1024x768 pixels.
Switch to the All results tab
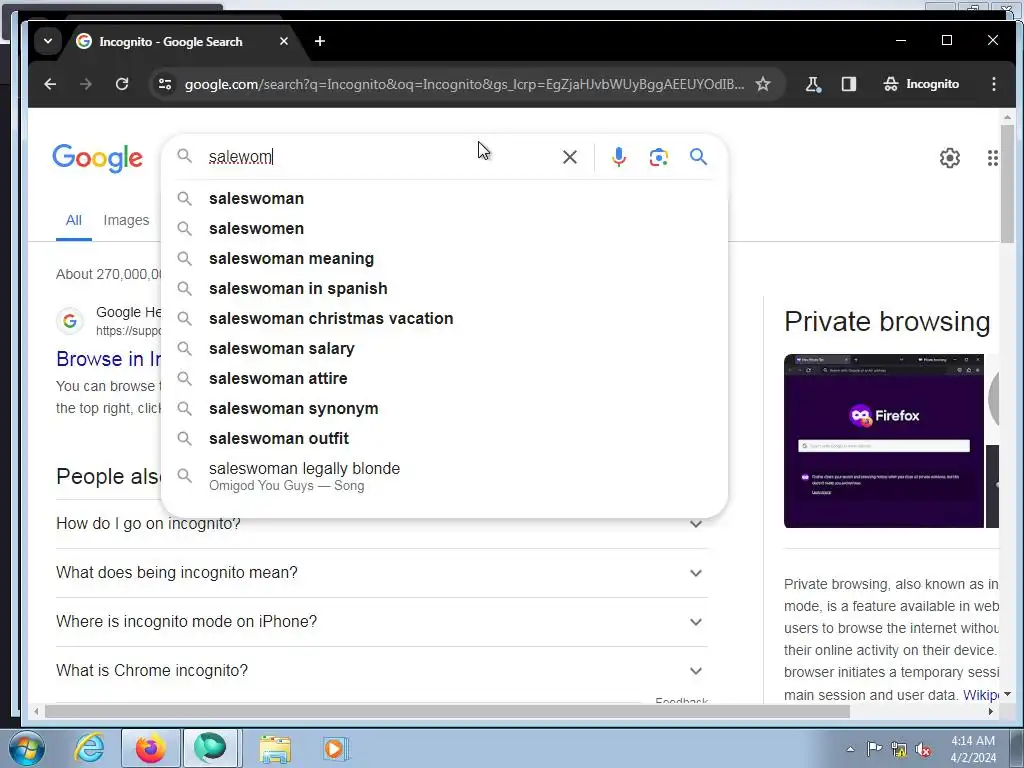click(x=74, y=221)
